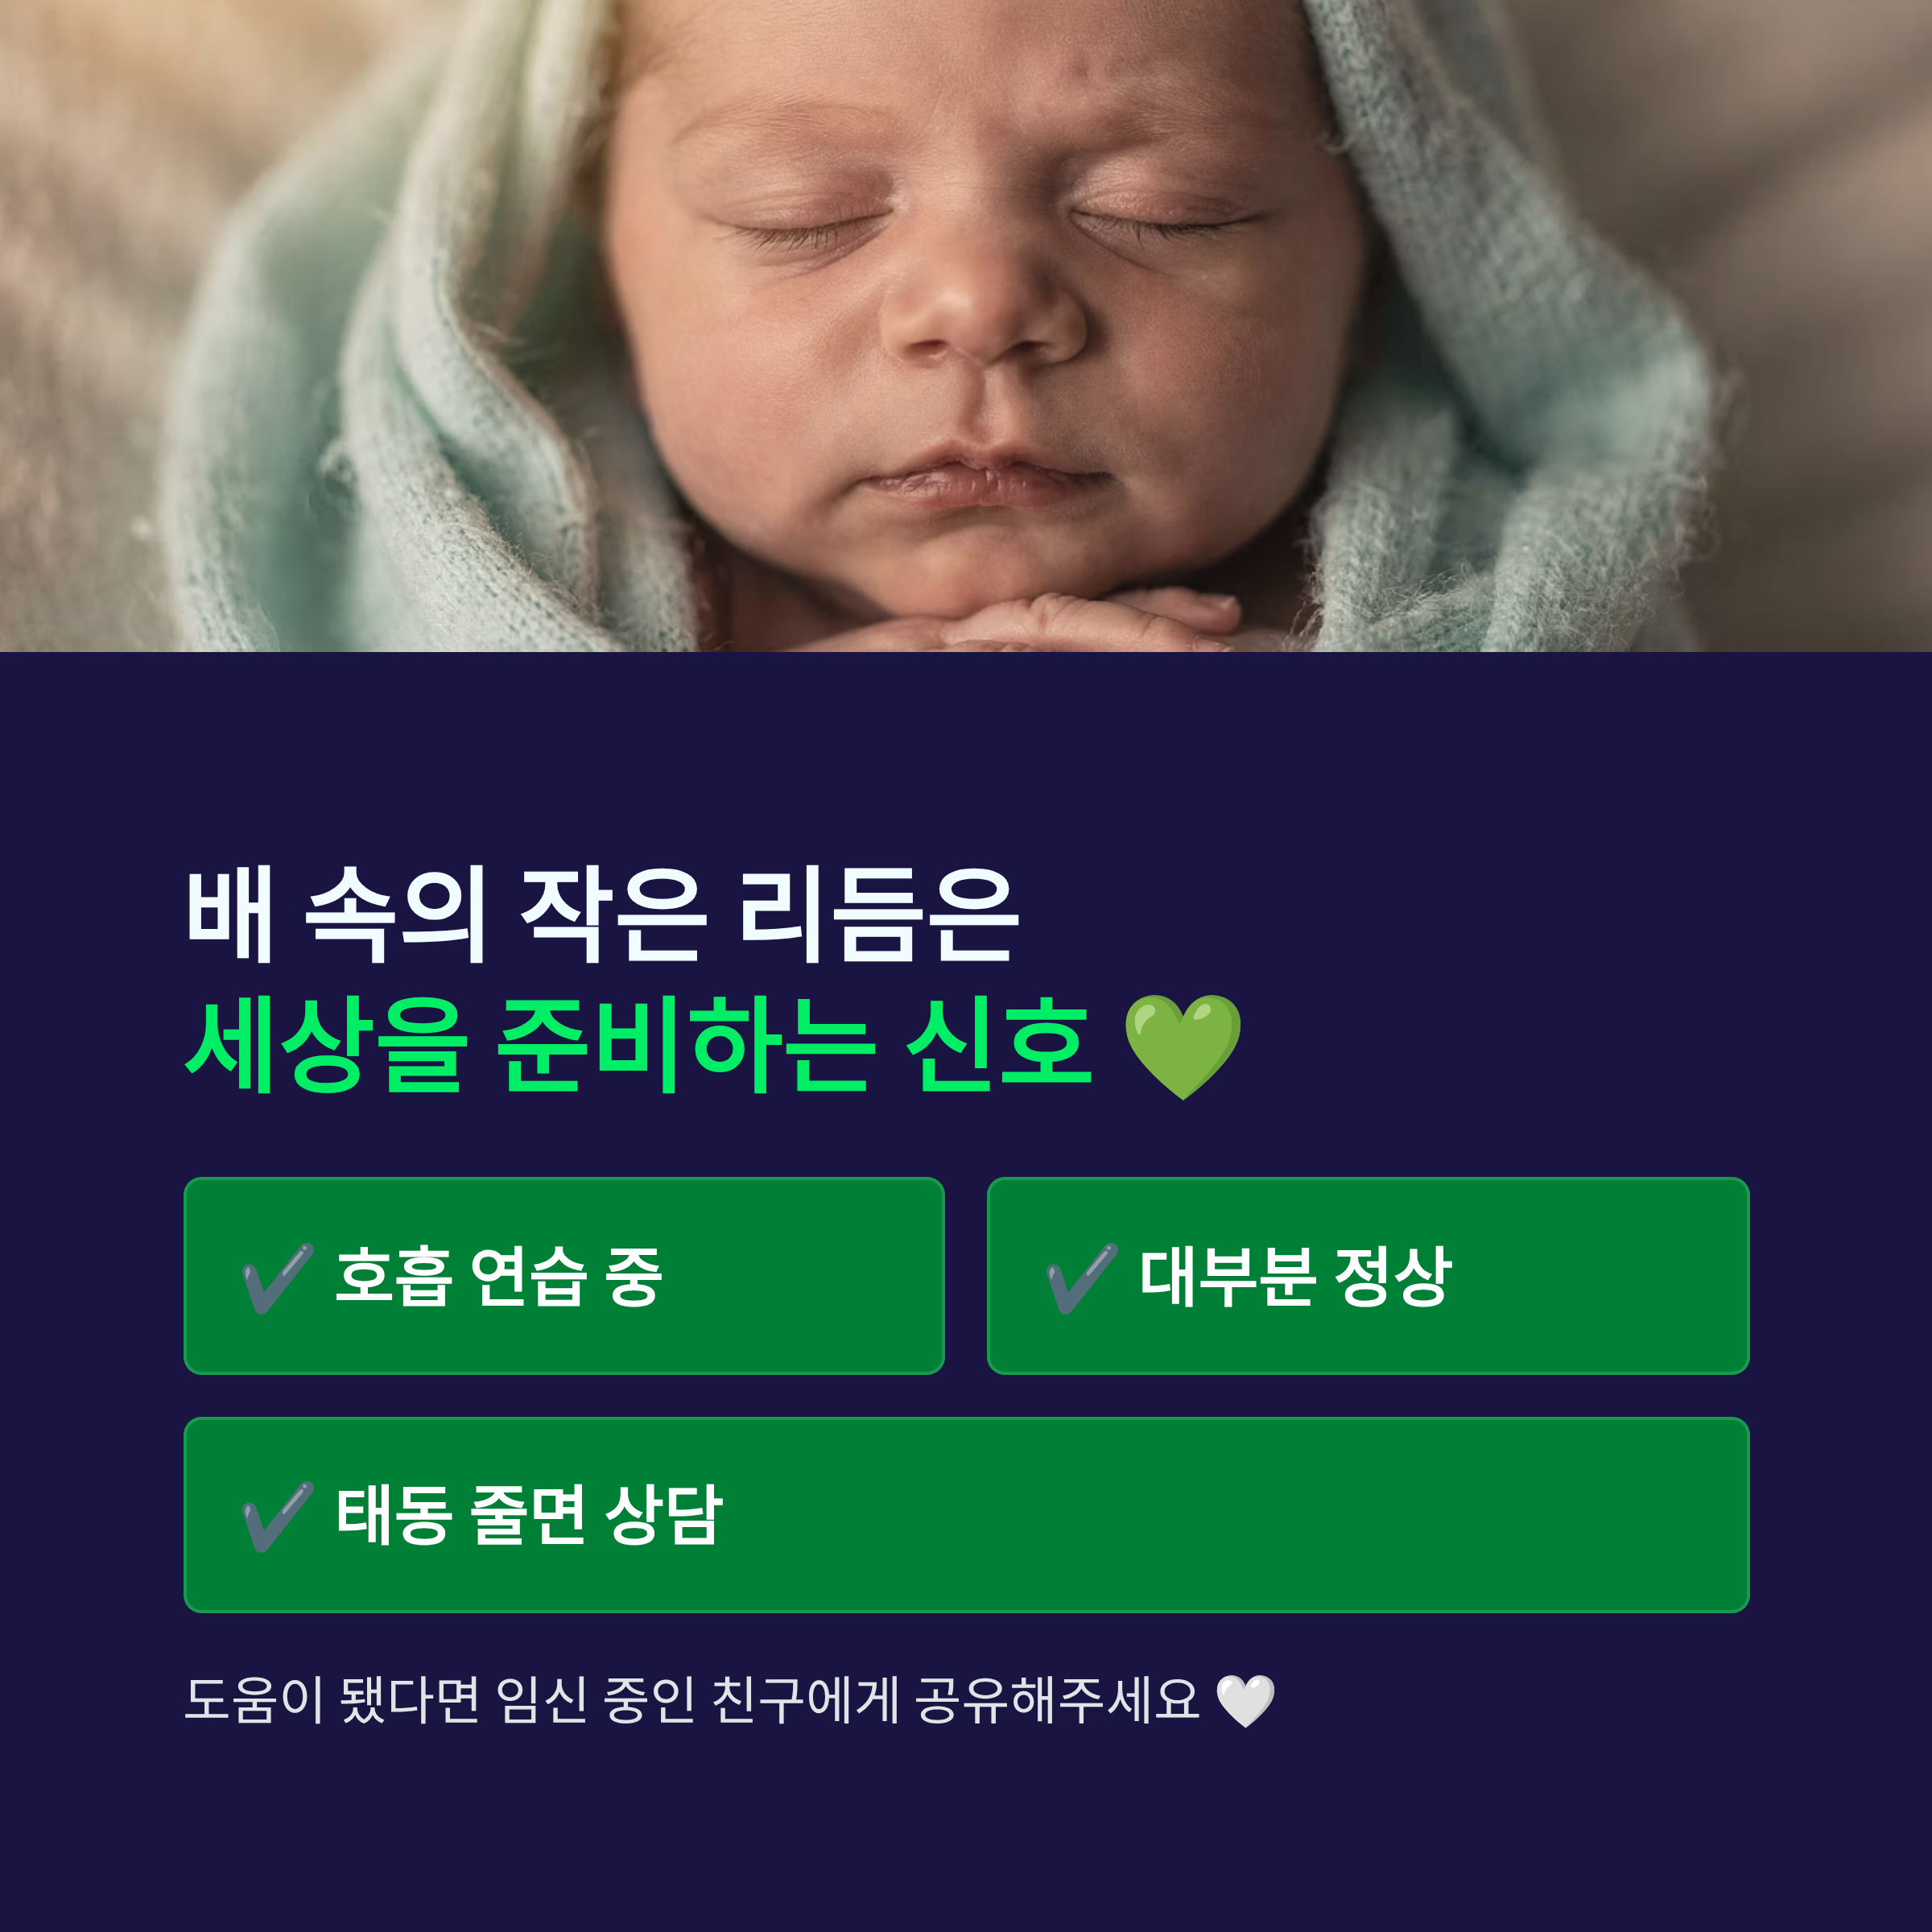The height and width of the screenshot is (1932, 1932).
Task: Select the 대부분 정상 label text
Action: pyautogui.click(x=1295, y=1277)
